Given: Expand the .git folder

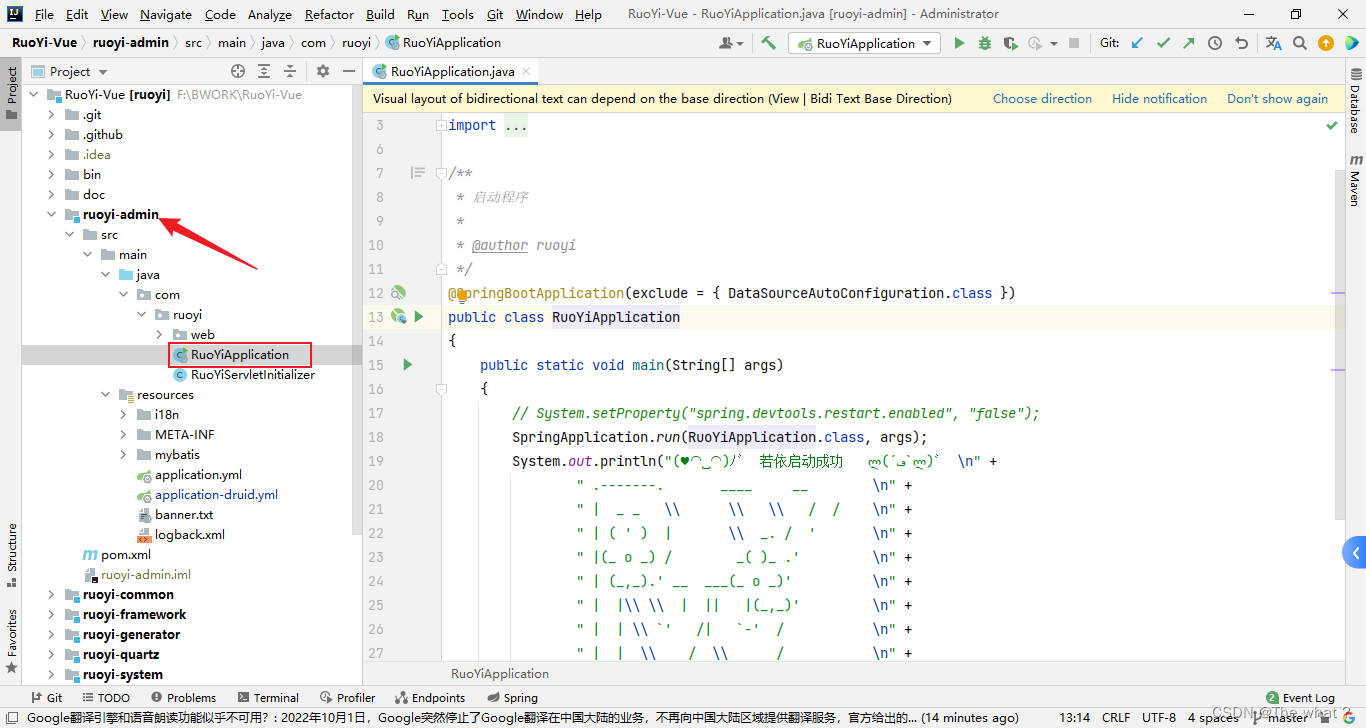Looking at the screenshot, I should (x=51, y=115).
